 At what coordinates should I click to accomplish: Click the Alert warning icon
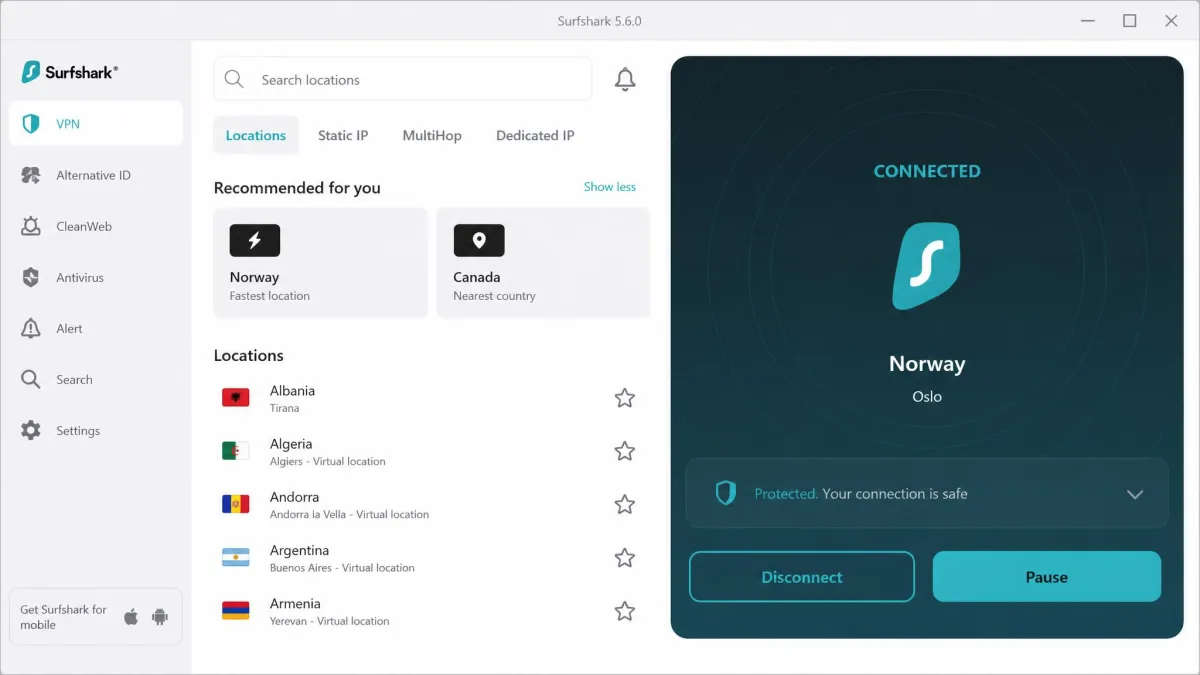31,328
